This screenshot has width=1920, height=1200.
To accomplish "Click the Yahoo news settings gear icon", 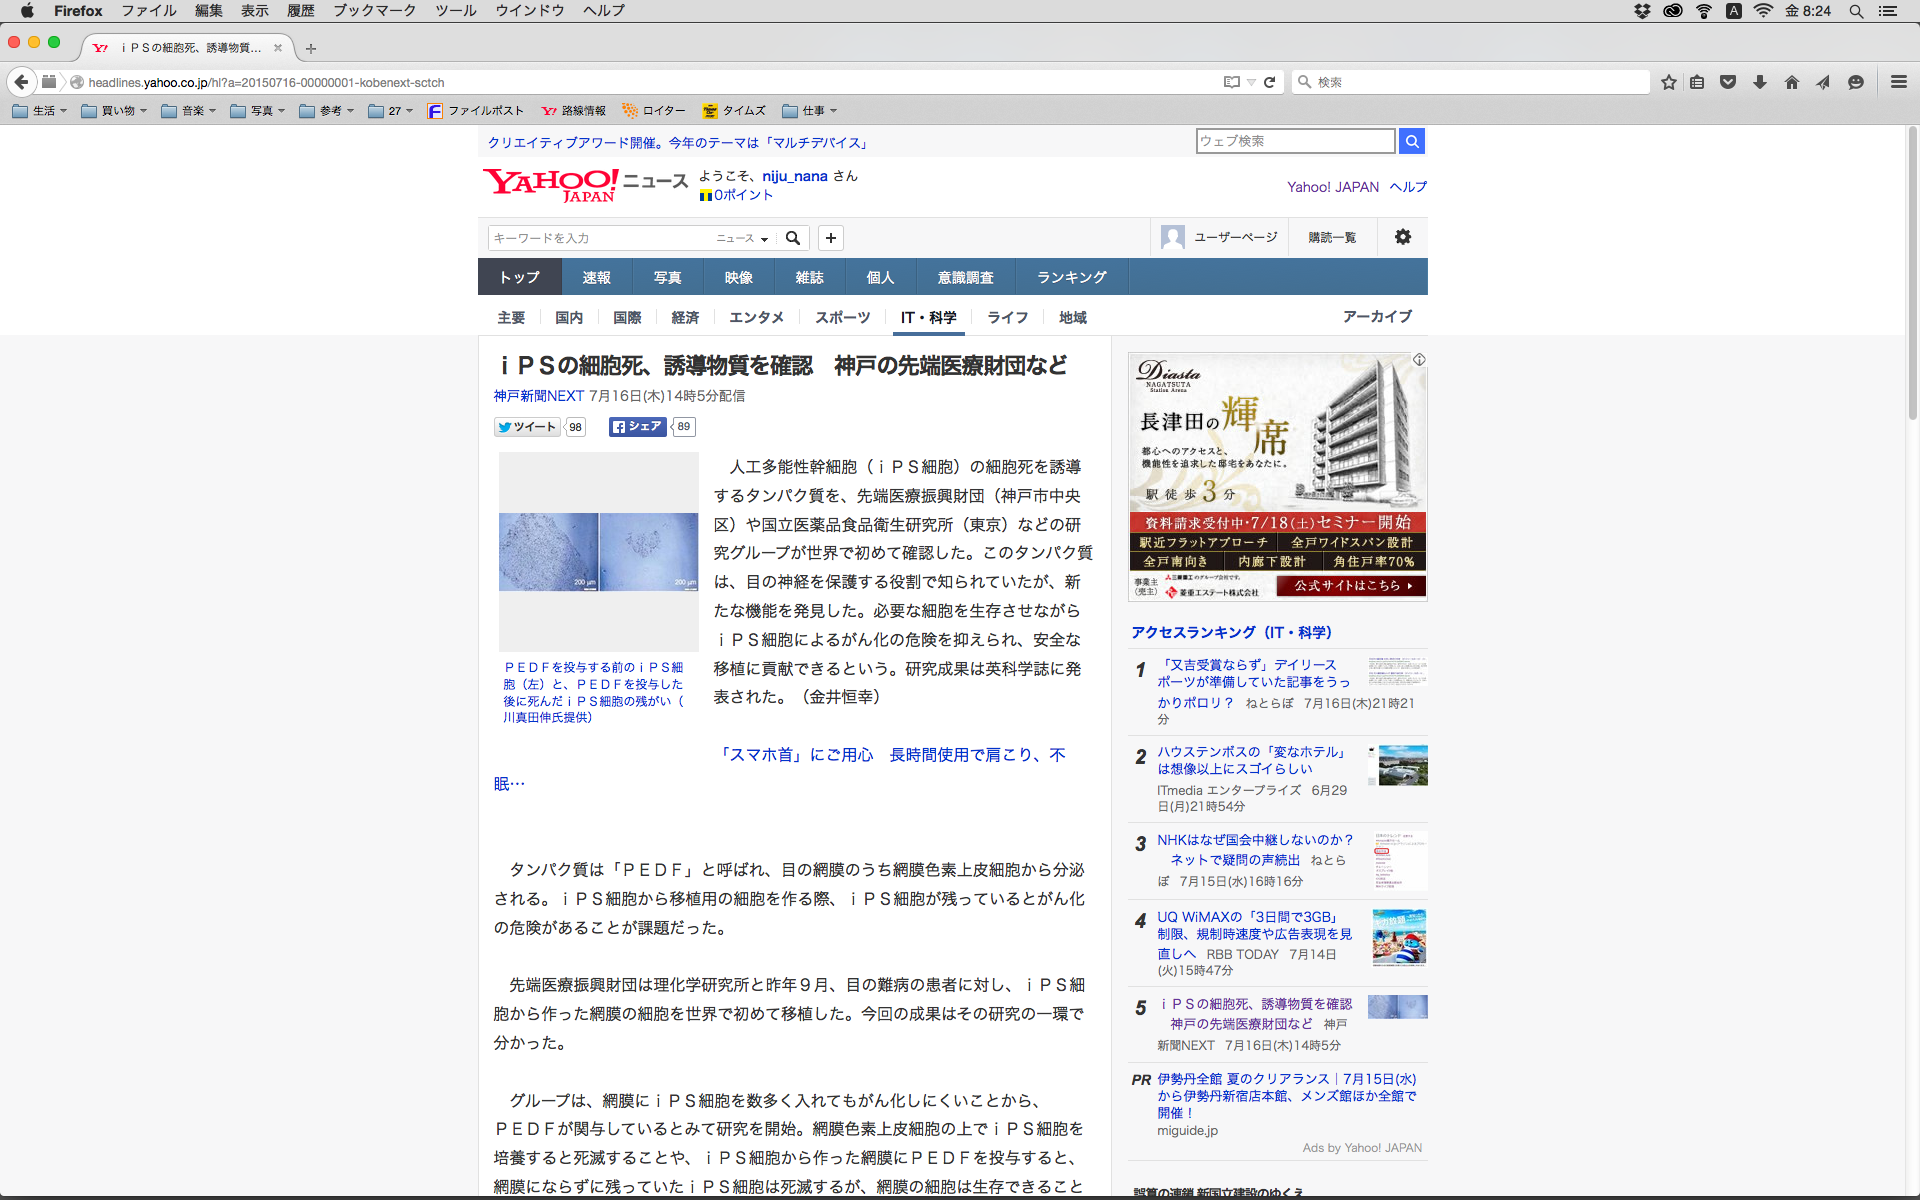I will point(1402,237).
